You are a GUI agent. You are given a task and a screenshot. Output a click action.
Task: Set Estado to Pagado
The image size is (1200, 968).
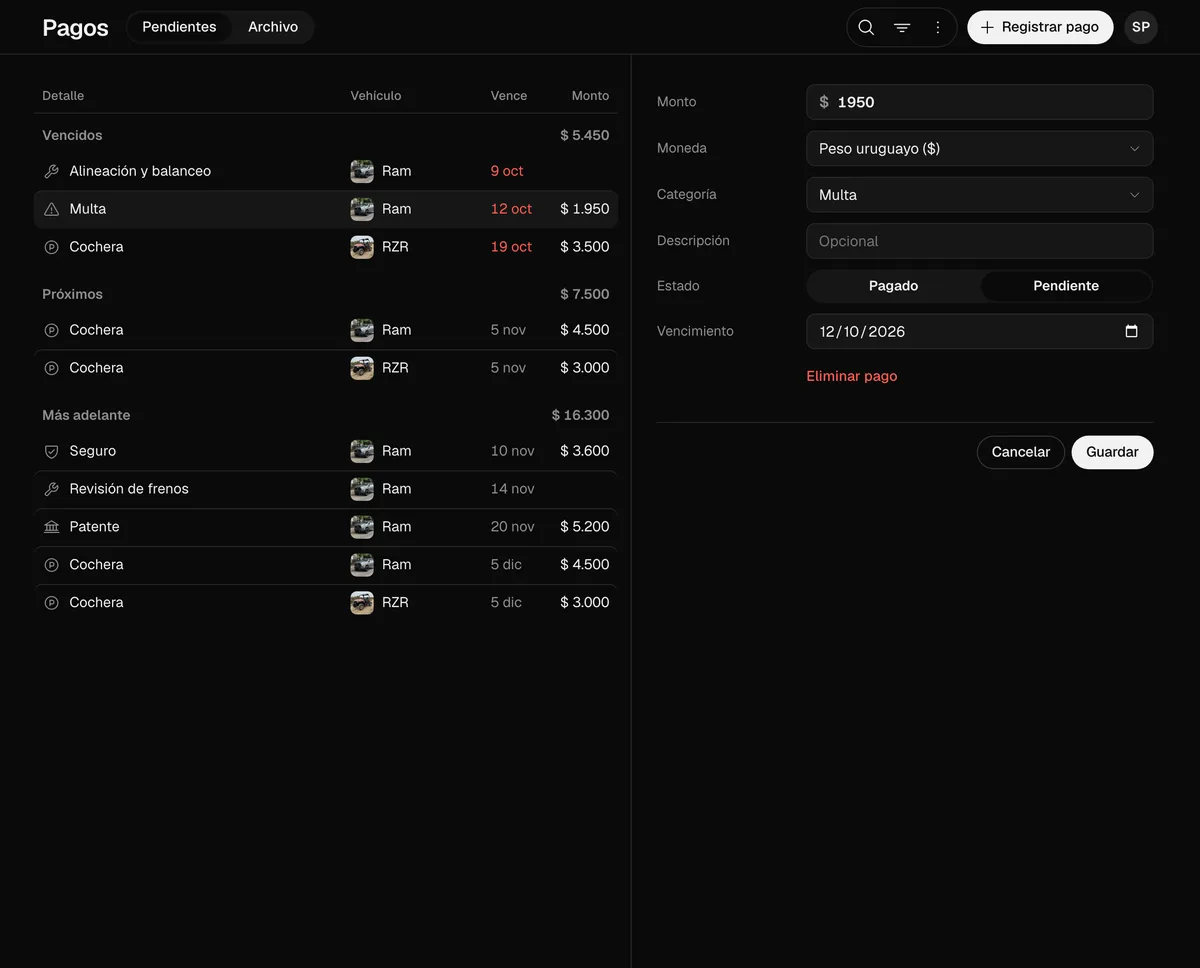point(893,286)
